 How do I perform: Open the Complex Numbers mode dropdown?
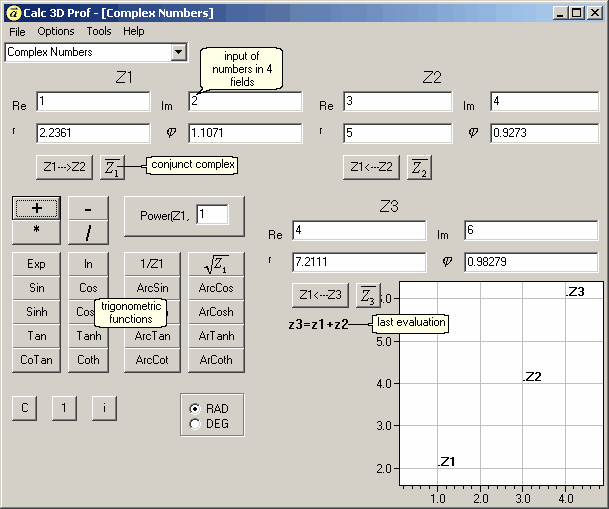click(x=179, y=52)
